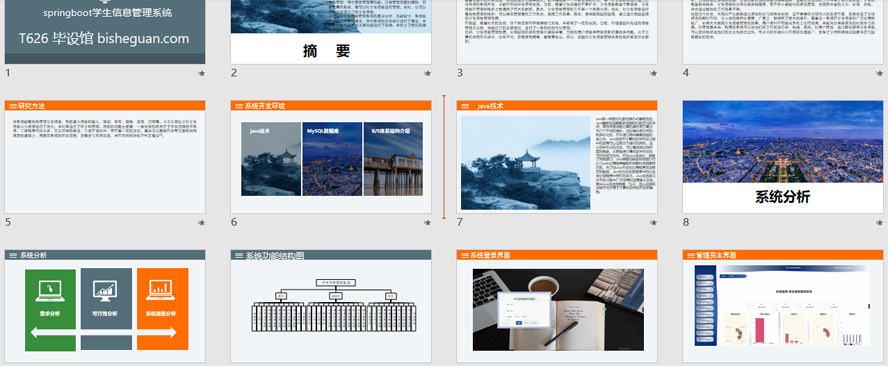The width and height of the screenshot is (888, 366).
Task: Select the '系统分析' three-column analysis slide
Action: click(105, 307)
